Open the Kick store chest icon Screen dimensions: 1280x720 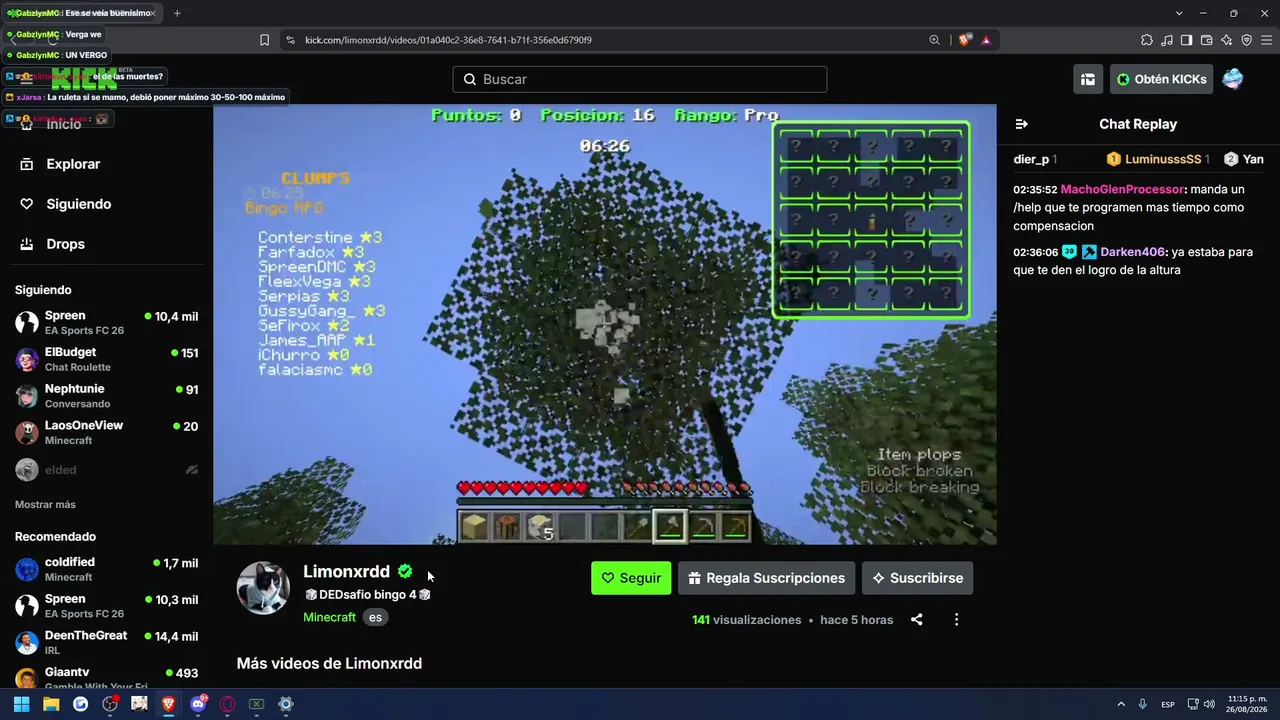[x=1088, y=79]
